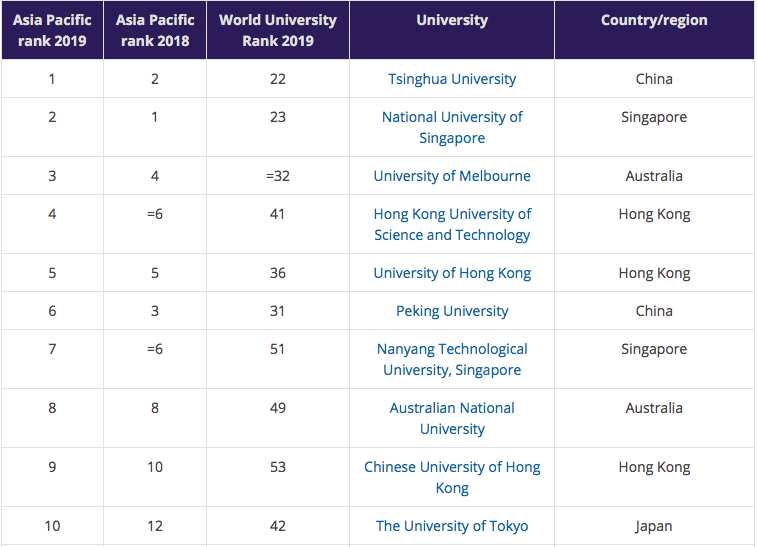The height and width of the screenshot is (547, 758).
Task: Click World University Rank 2019 column header
Action: [x=278, y=30]
